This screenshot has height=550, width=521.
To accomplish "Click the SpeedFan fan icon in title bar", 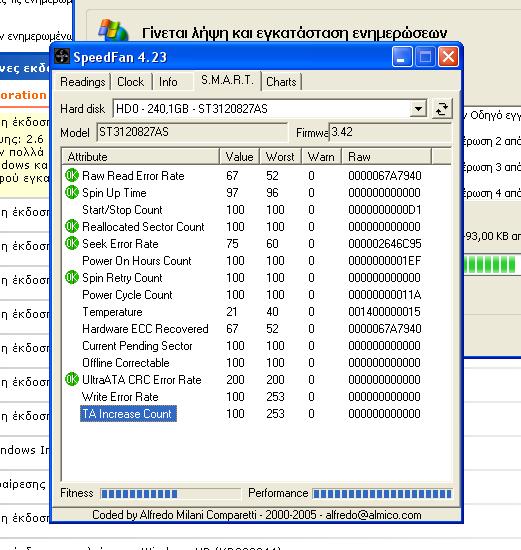I will point(62,56).
